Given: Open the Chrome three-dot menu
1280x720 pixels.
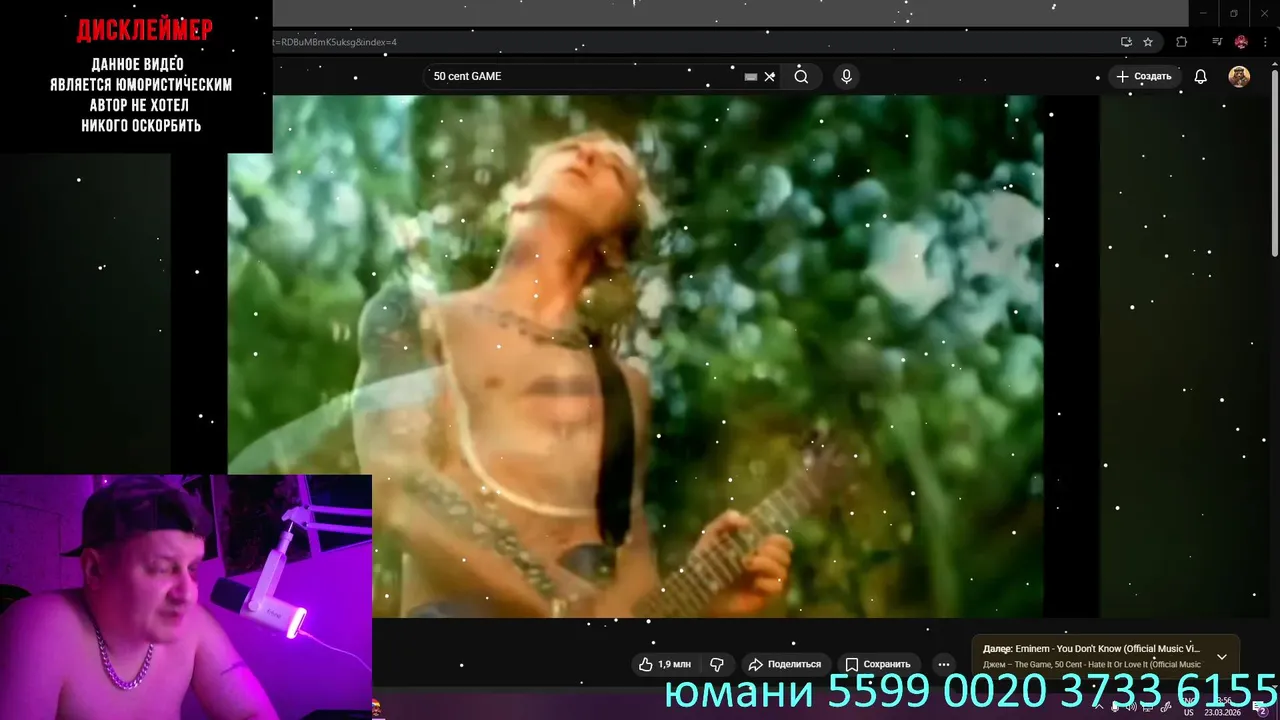Looking at the screenshot, I should [1266, 42].
